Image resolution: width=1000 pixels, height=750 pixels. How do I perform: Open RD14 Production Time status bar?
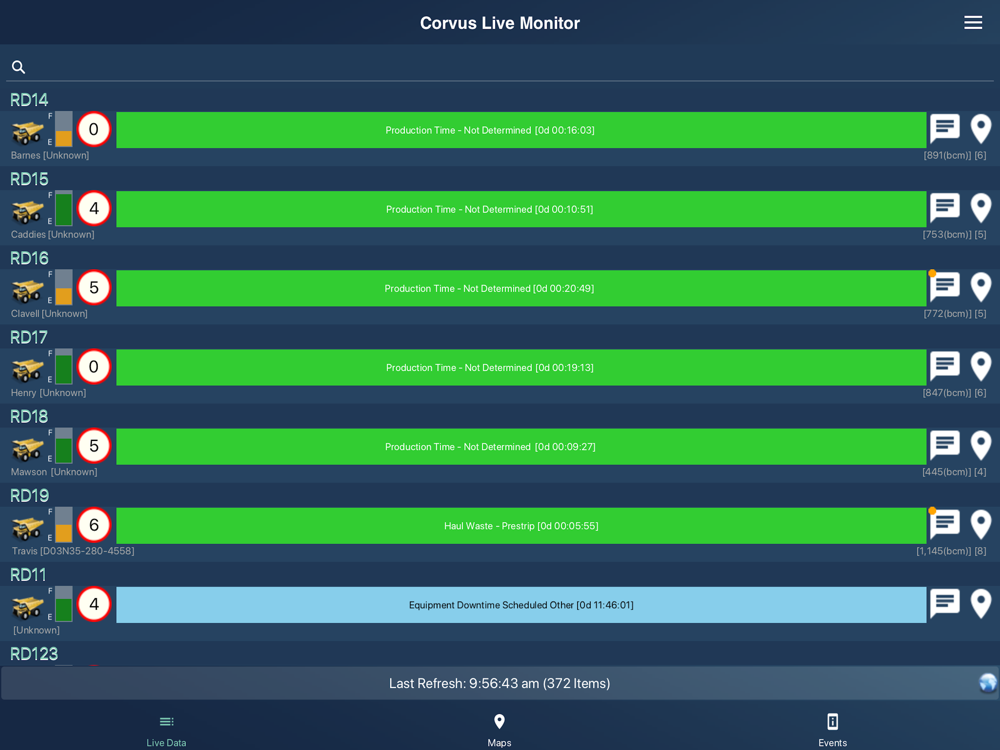click(x=521, y=130)
